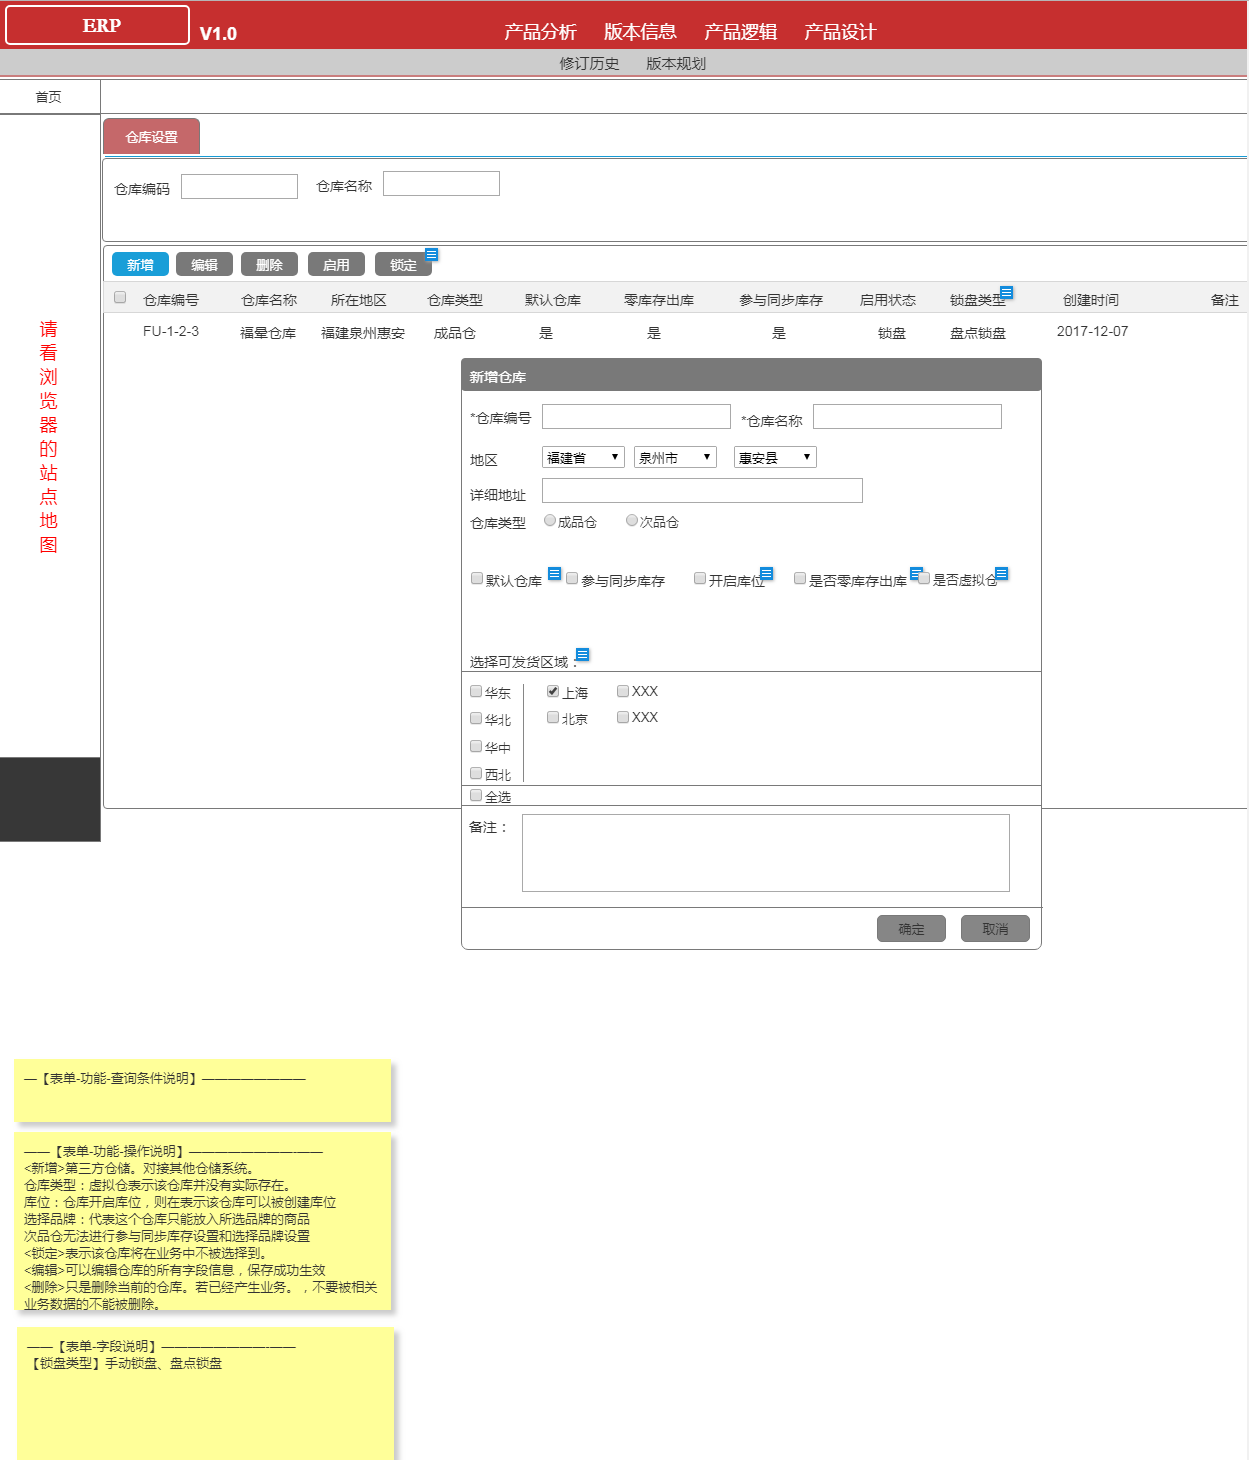Open 产品逻辑 in top navigation
1249x1460 pixels.
point(740,32)
